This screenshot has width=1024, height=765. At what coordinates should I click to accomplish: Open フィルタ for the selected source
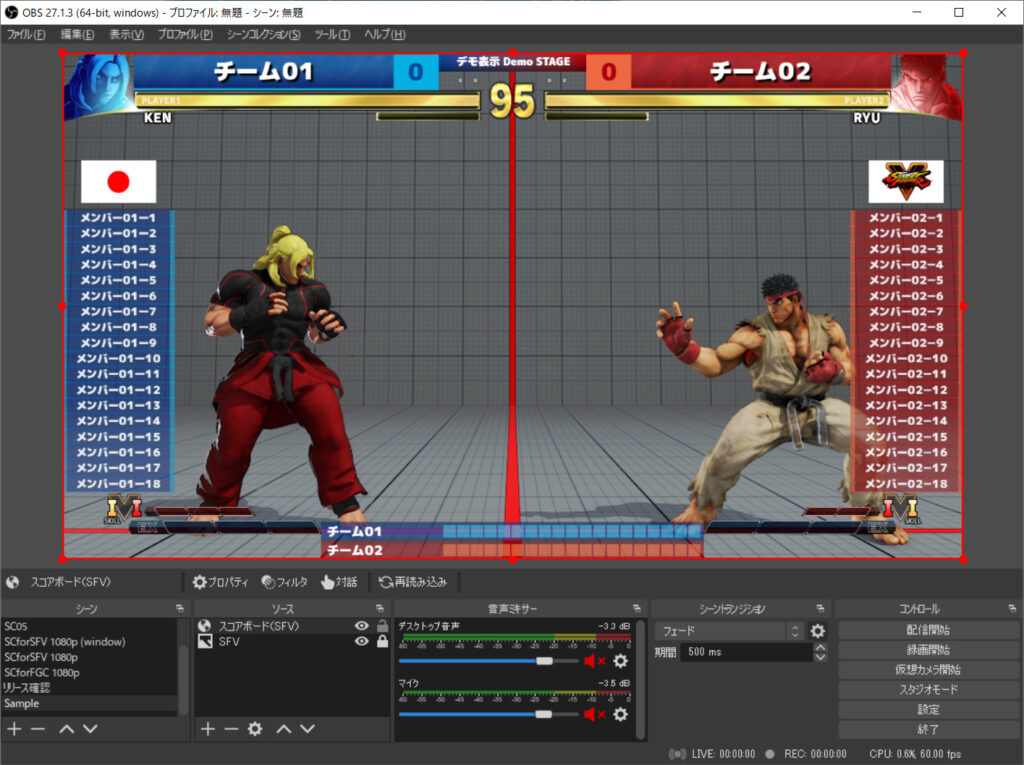(285, 581)
